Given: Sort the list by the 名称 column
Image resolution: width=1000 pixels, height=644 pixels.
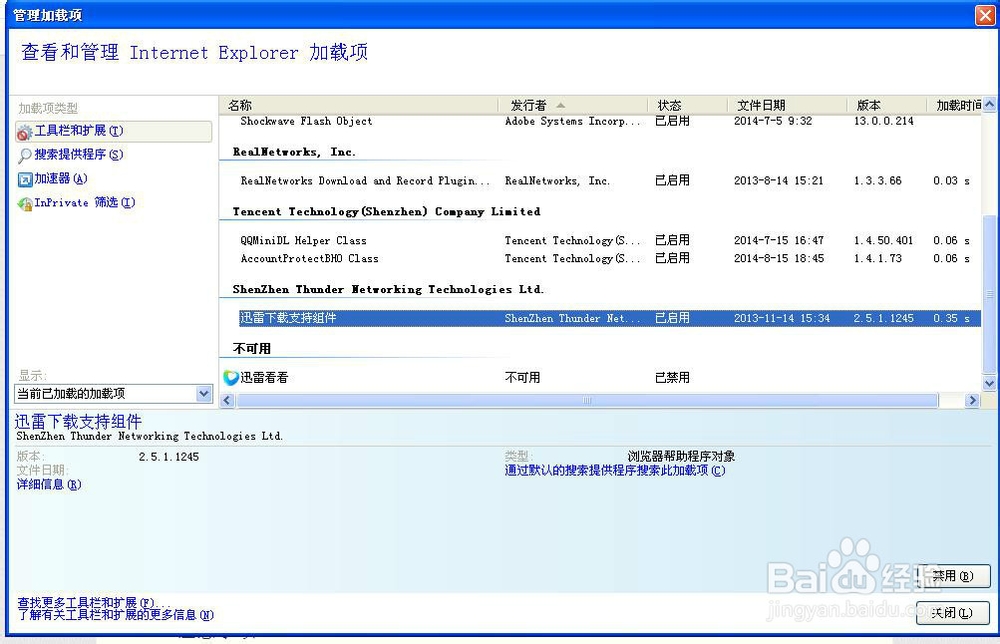Looking at the screenshot, I should click(x=358, y=105).
